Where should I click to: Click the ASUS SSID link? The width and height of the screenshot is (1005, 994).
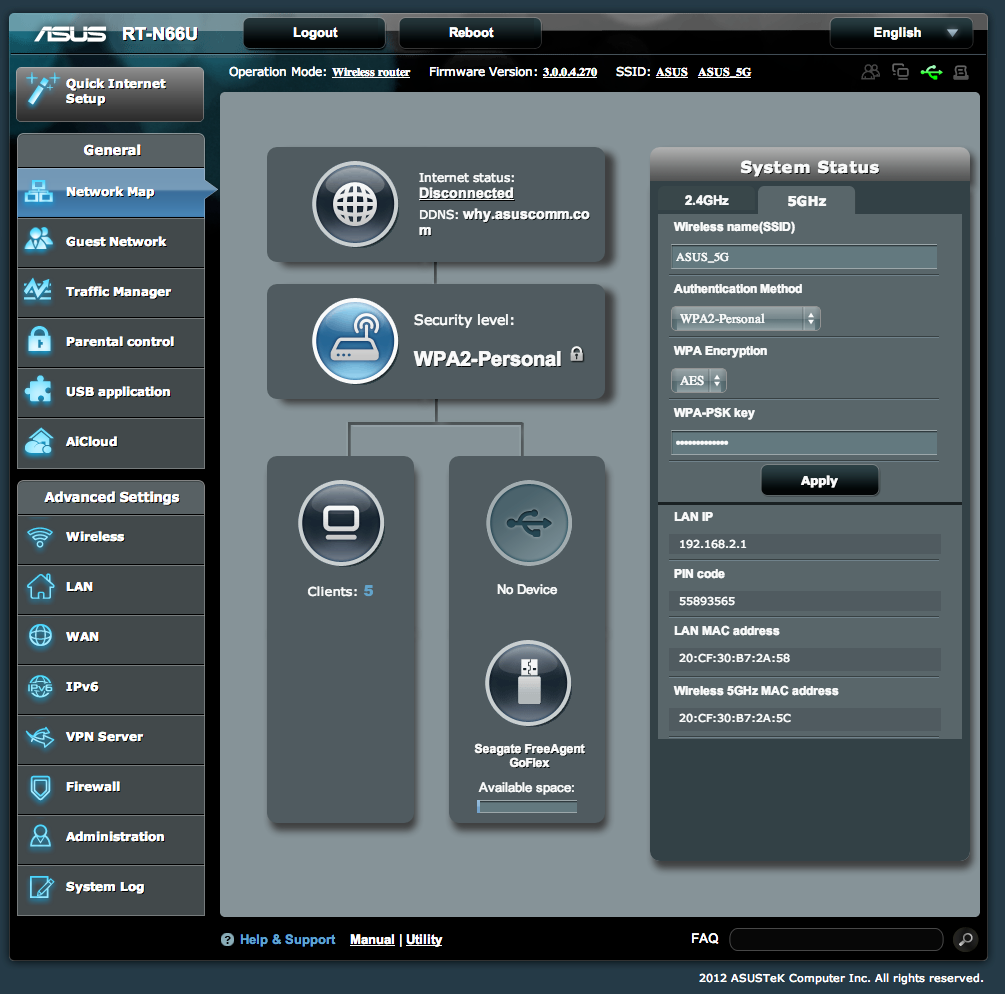point(672,72)
